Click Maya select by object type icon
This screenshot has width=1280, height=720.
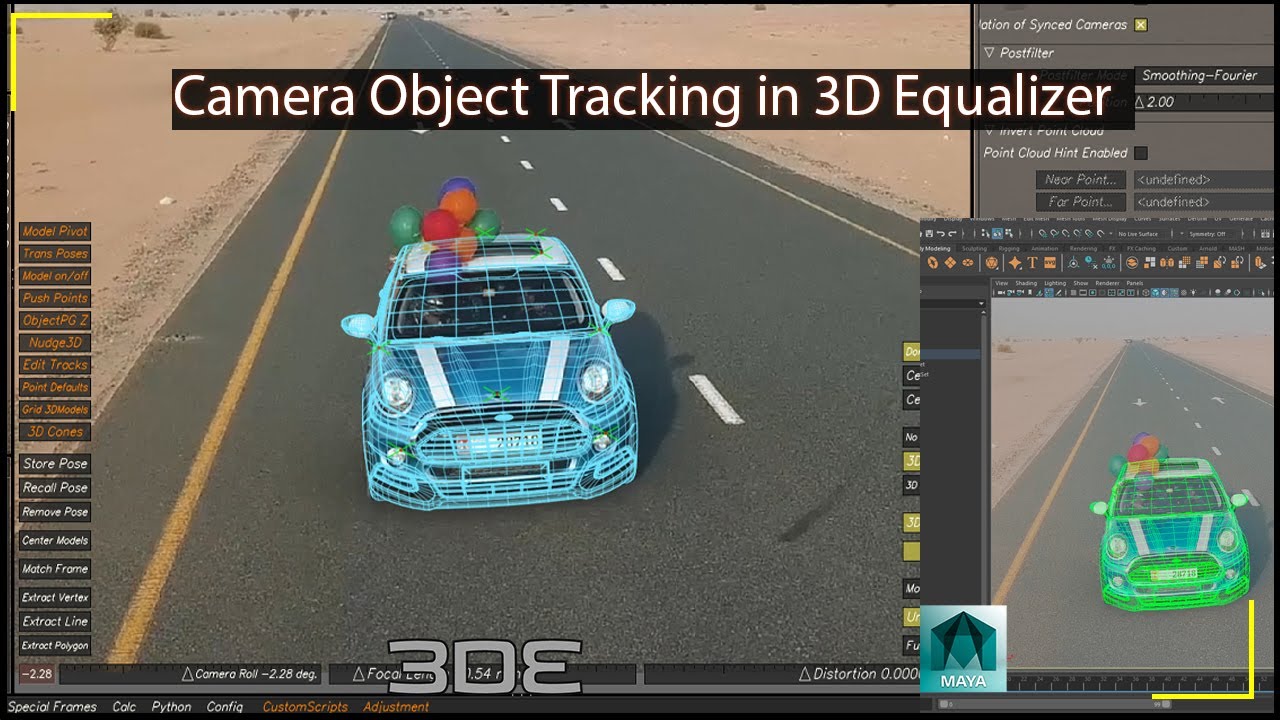(x=998, y=234)
